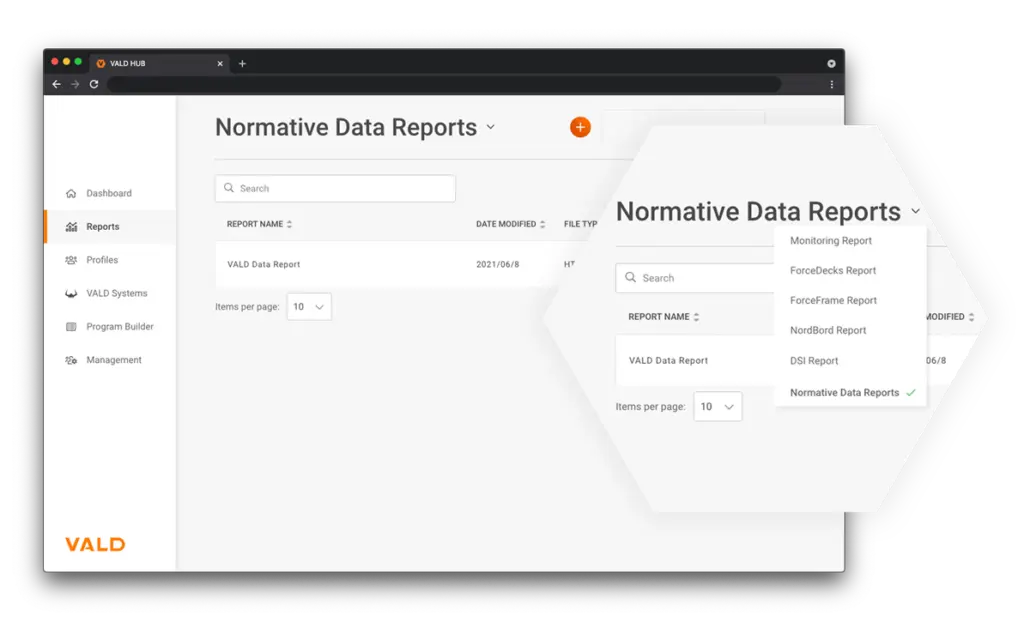This screenshot has width=1030, height=622.
Task: Click the Dashboard home icon in sidebar
Action: (71, 194)
